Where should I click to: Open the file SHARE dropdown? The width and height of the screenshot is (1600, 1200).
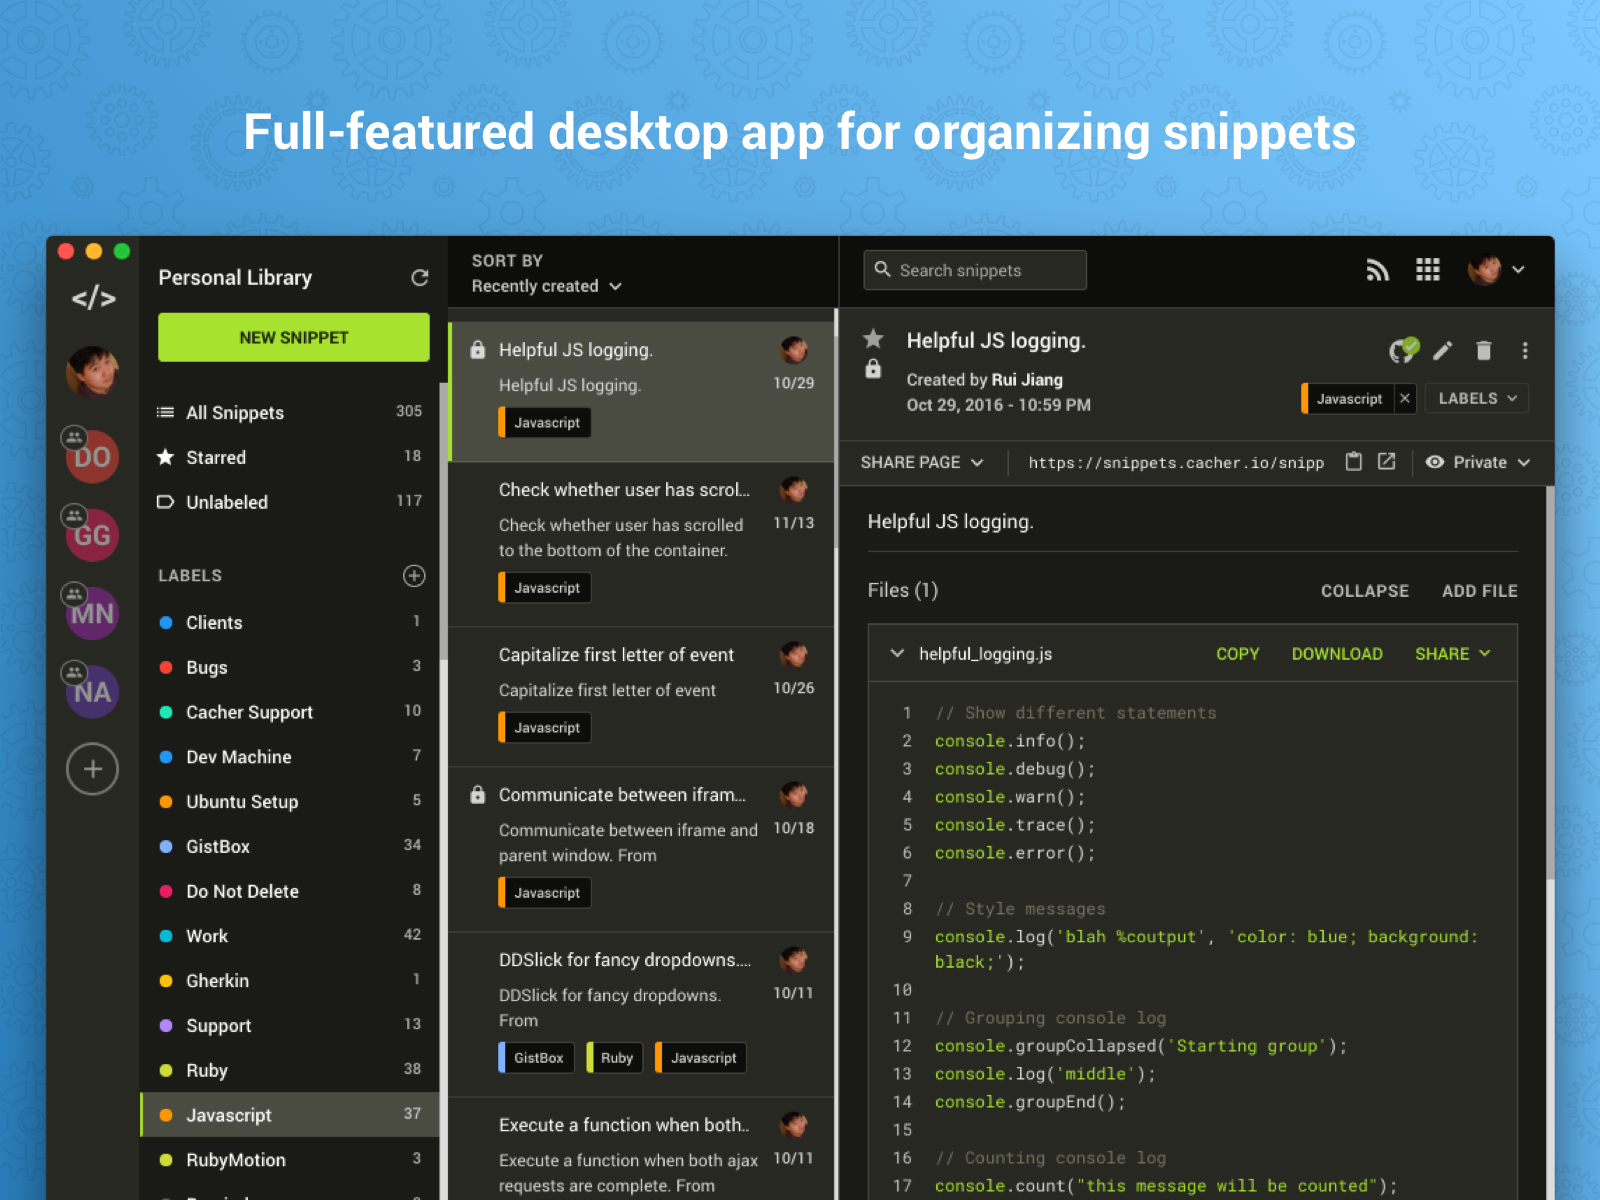pyautogui.click(x=1453, y=653)
